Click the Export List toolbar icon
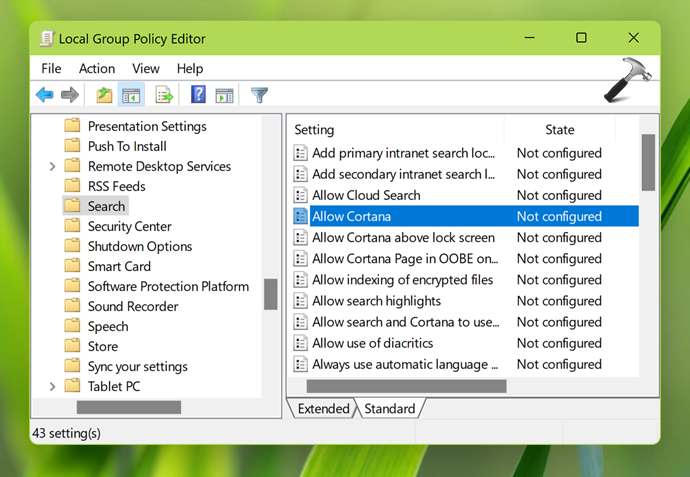Screen dimensions: 690x477 [164, 95]
